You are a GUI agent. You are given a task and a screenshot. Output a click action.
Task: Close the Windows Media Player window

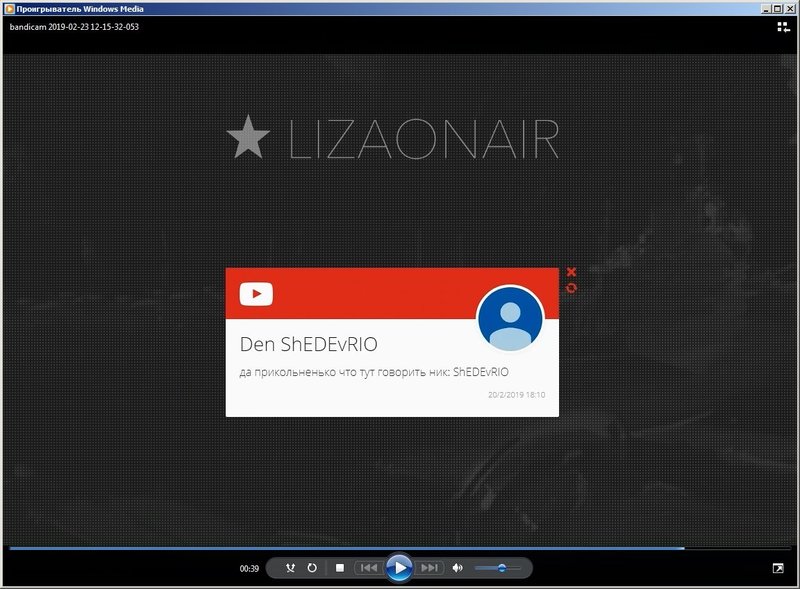[x=788, y=8]
